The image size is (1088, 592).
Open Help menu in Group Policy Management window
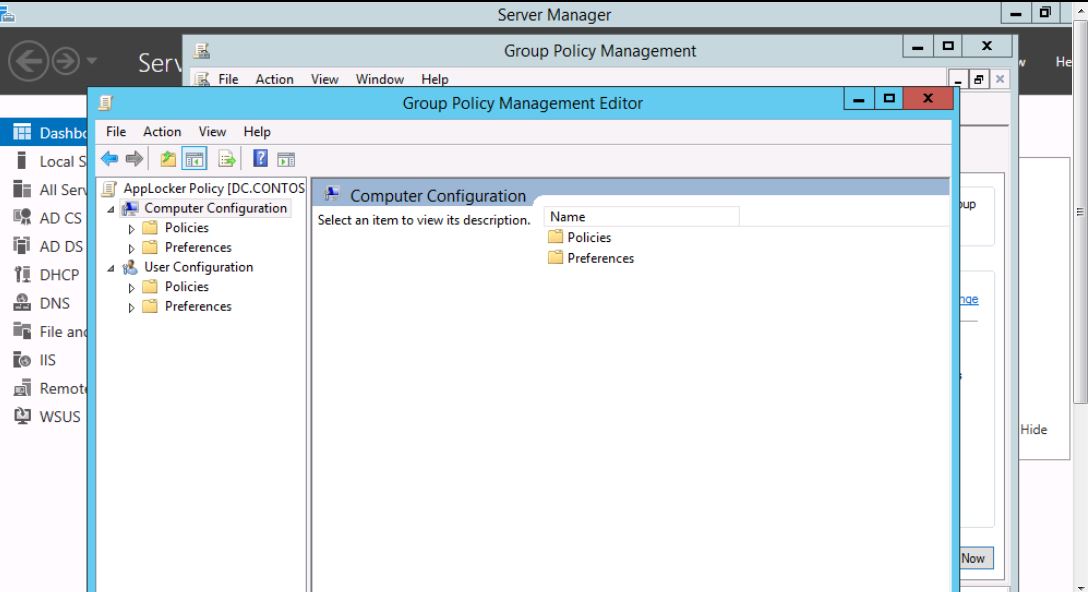[434, 79]
